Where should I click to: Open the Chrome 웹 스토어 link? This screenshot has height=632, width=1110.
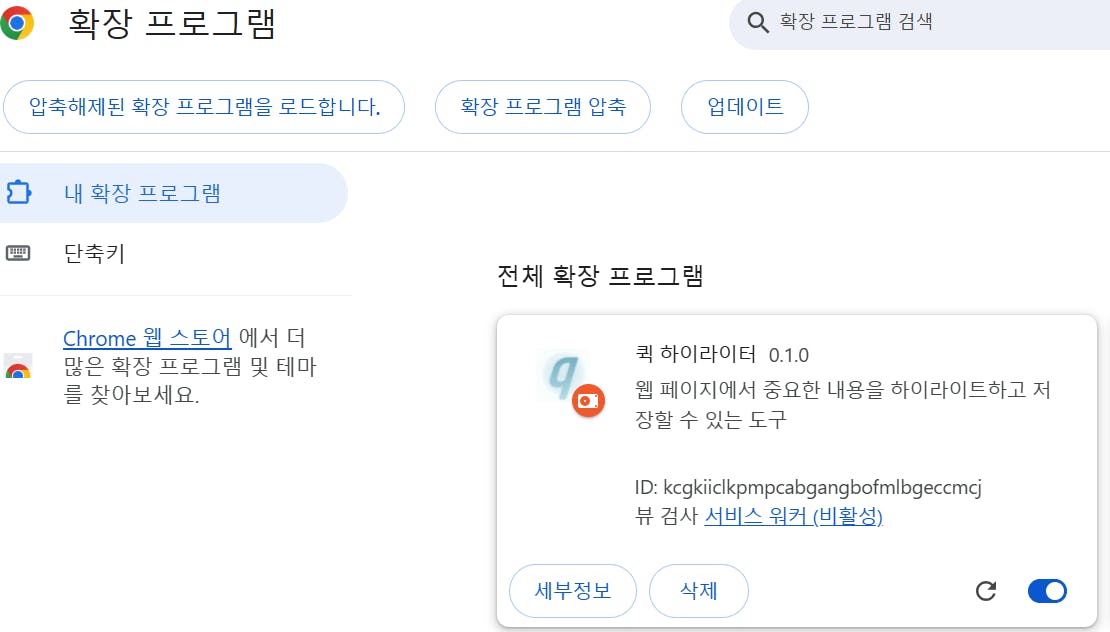click(147, 338)
